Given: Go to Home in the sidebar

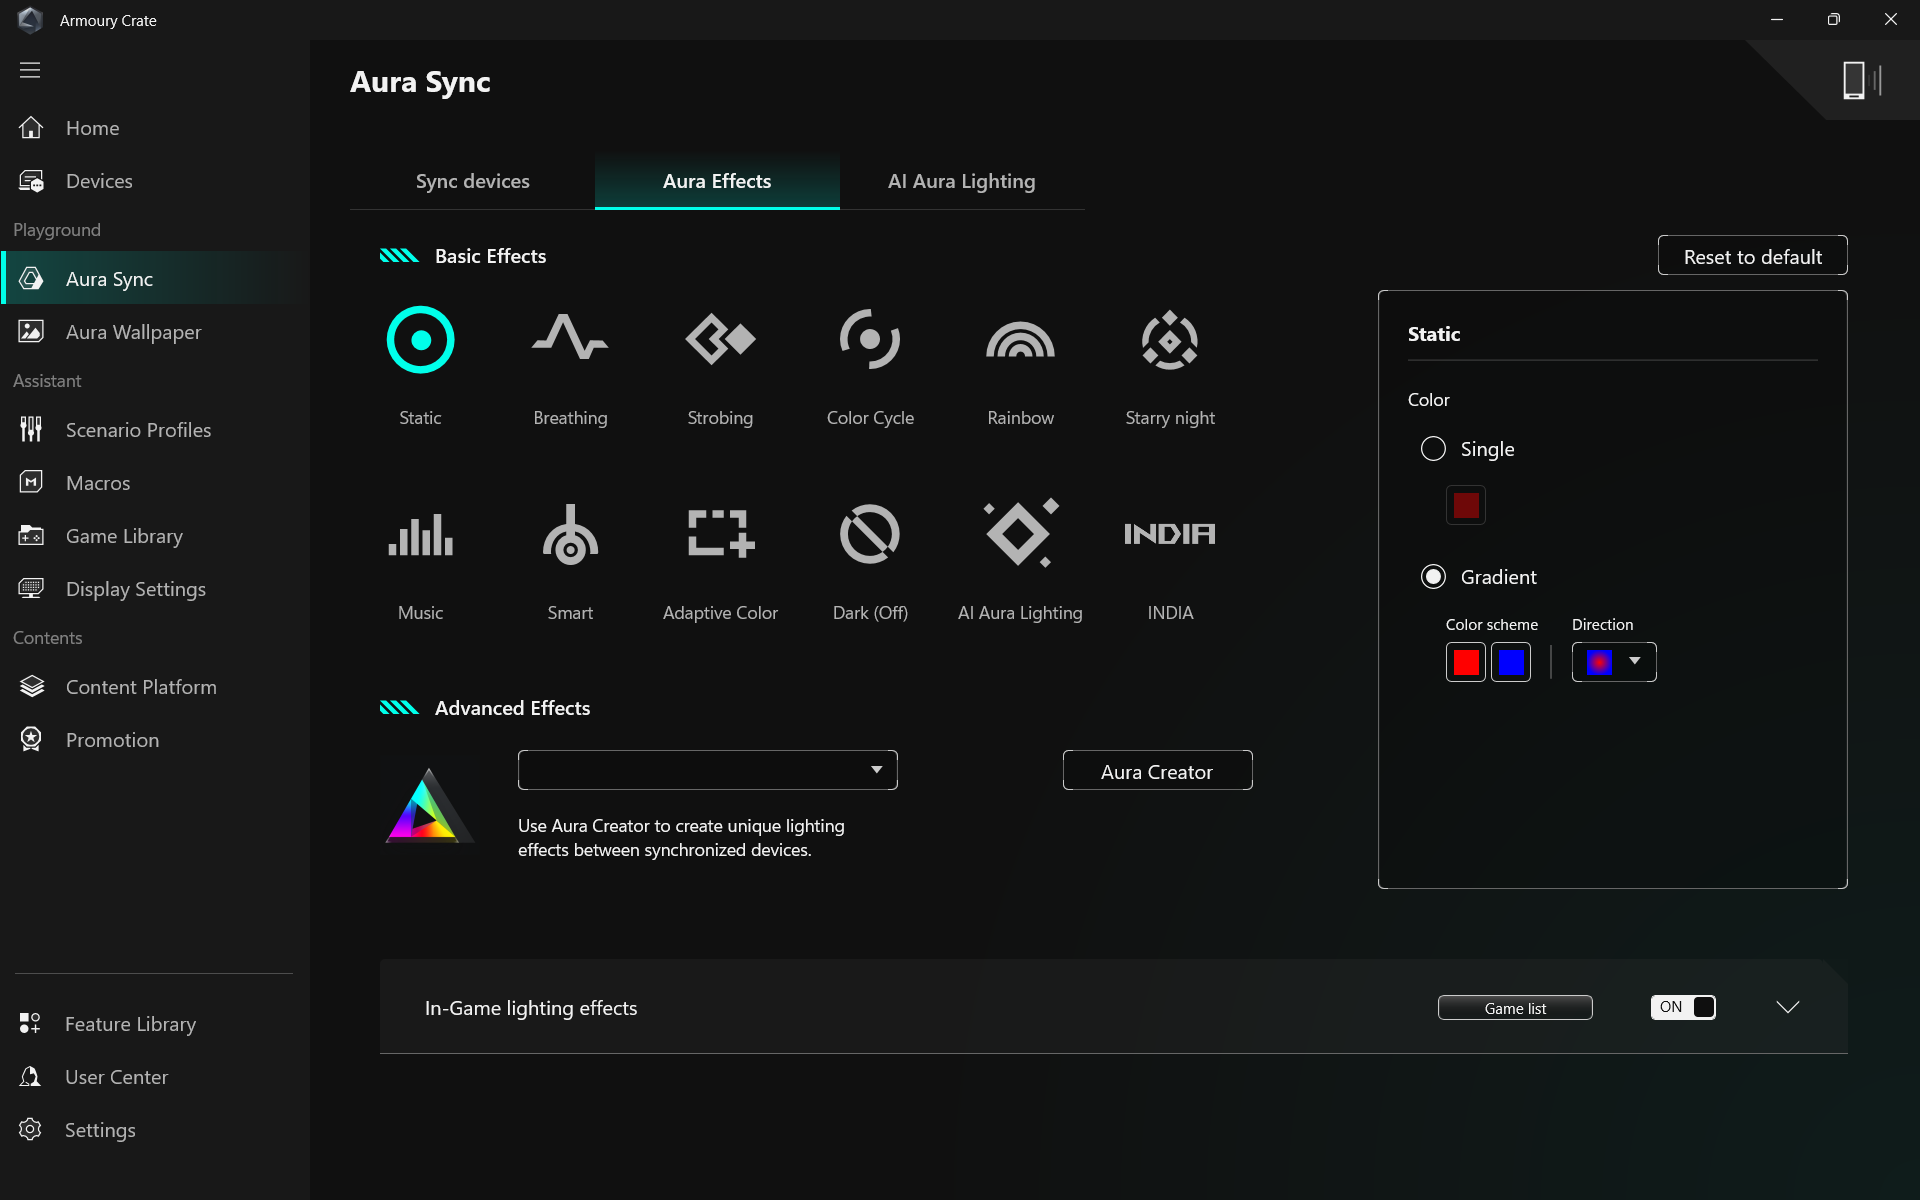Looking at the screenshot, I should click(155, 128).
